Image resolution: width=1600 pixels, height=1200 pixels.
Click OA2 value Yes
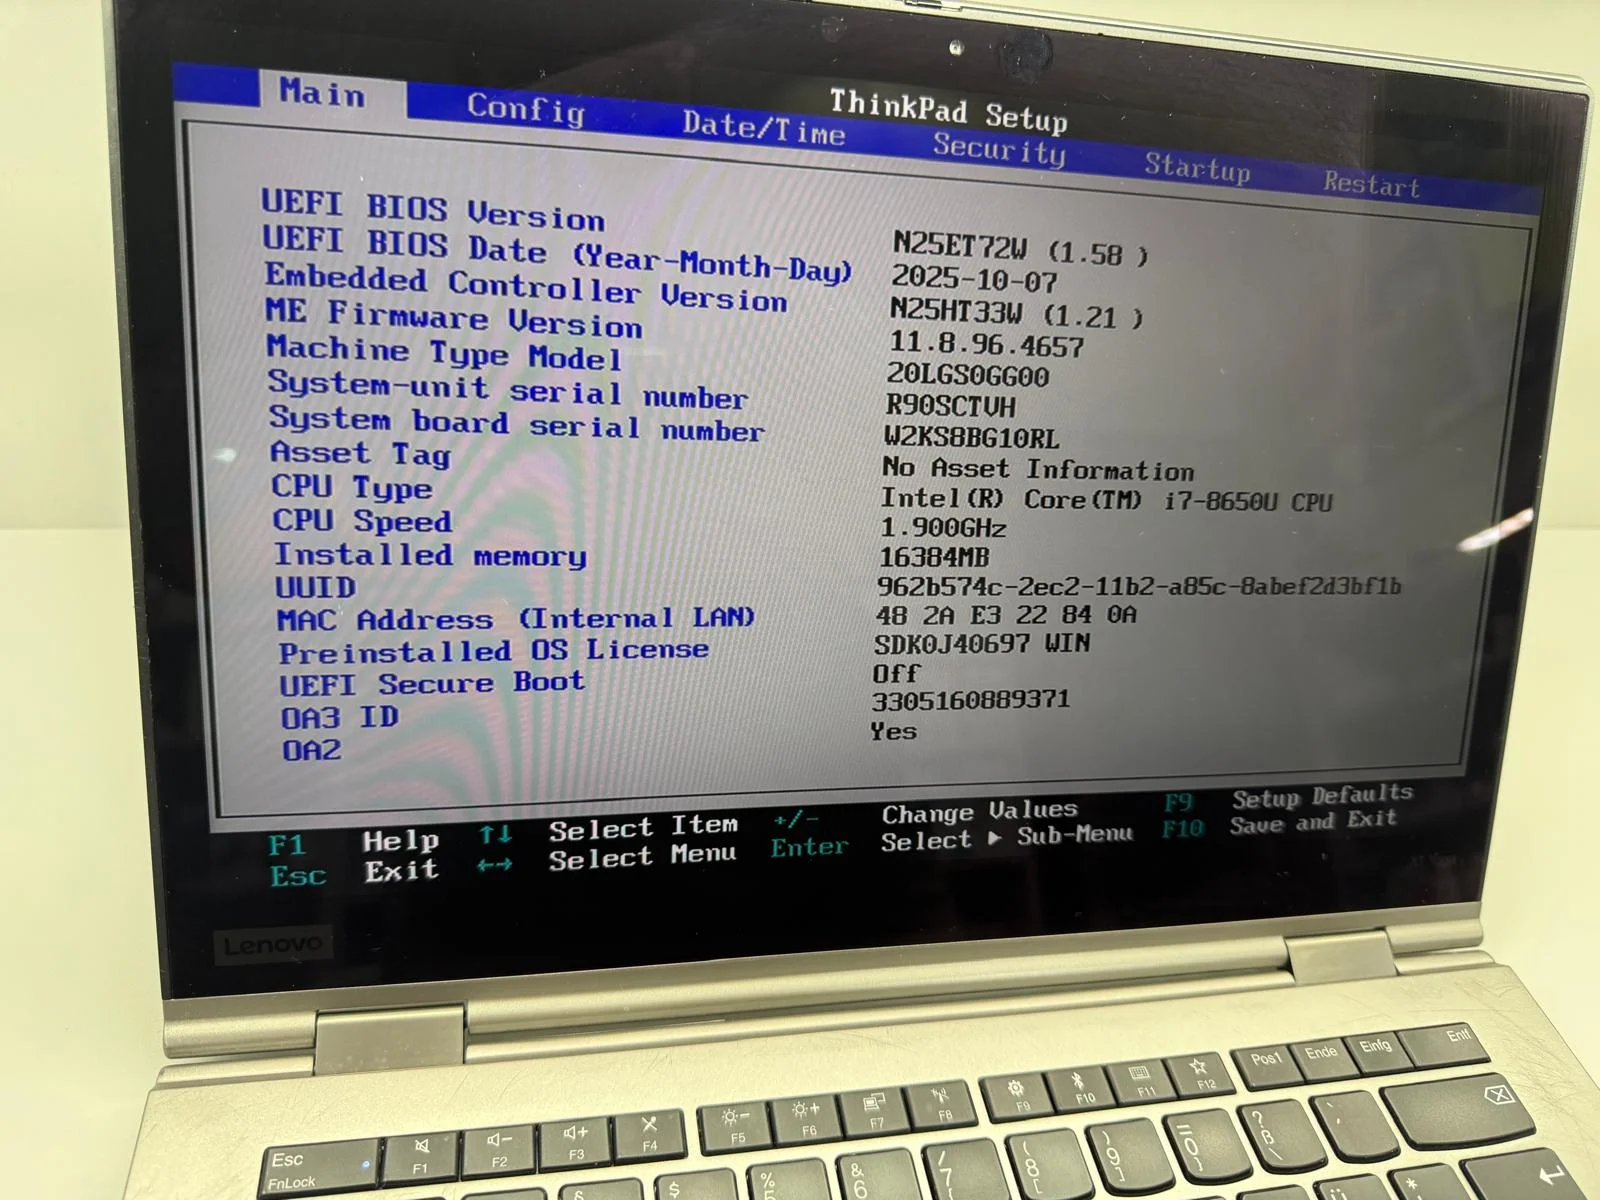[894, 731]
